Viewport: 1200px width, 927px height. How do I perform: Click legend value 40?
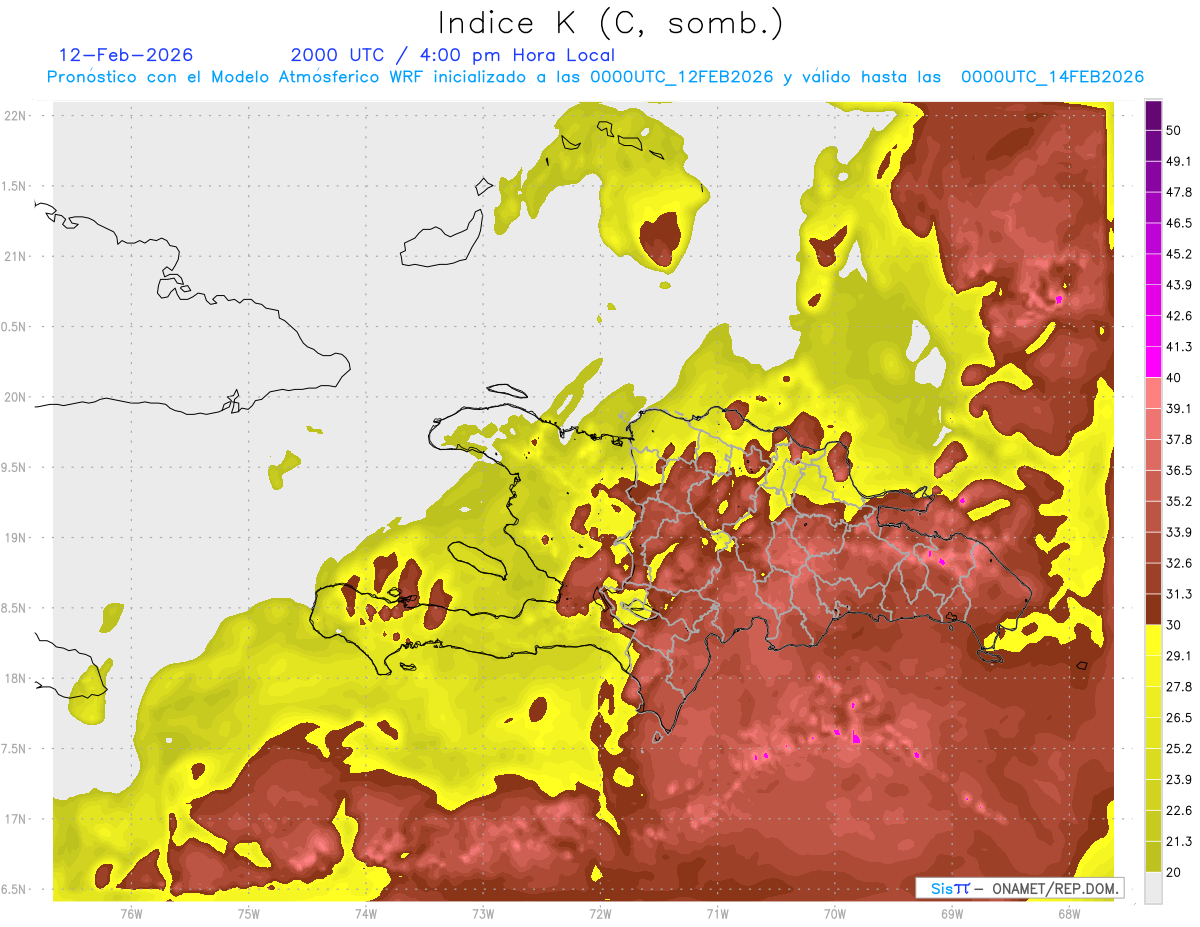point(1174,378)
